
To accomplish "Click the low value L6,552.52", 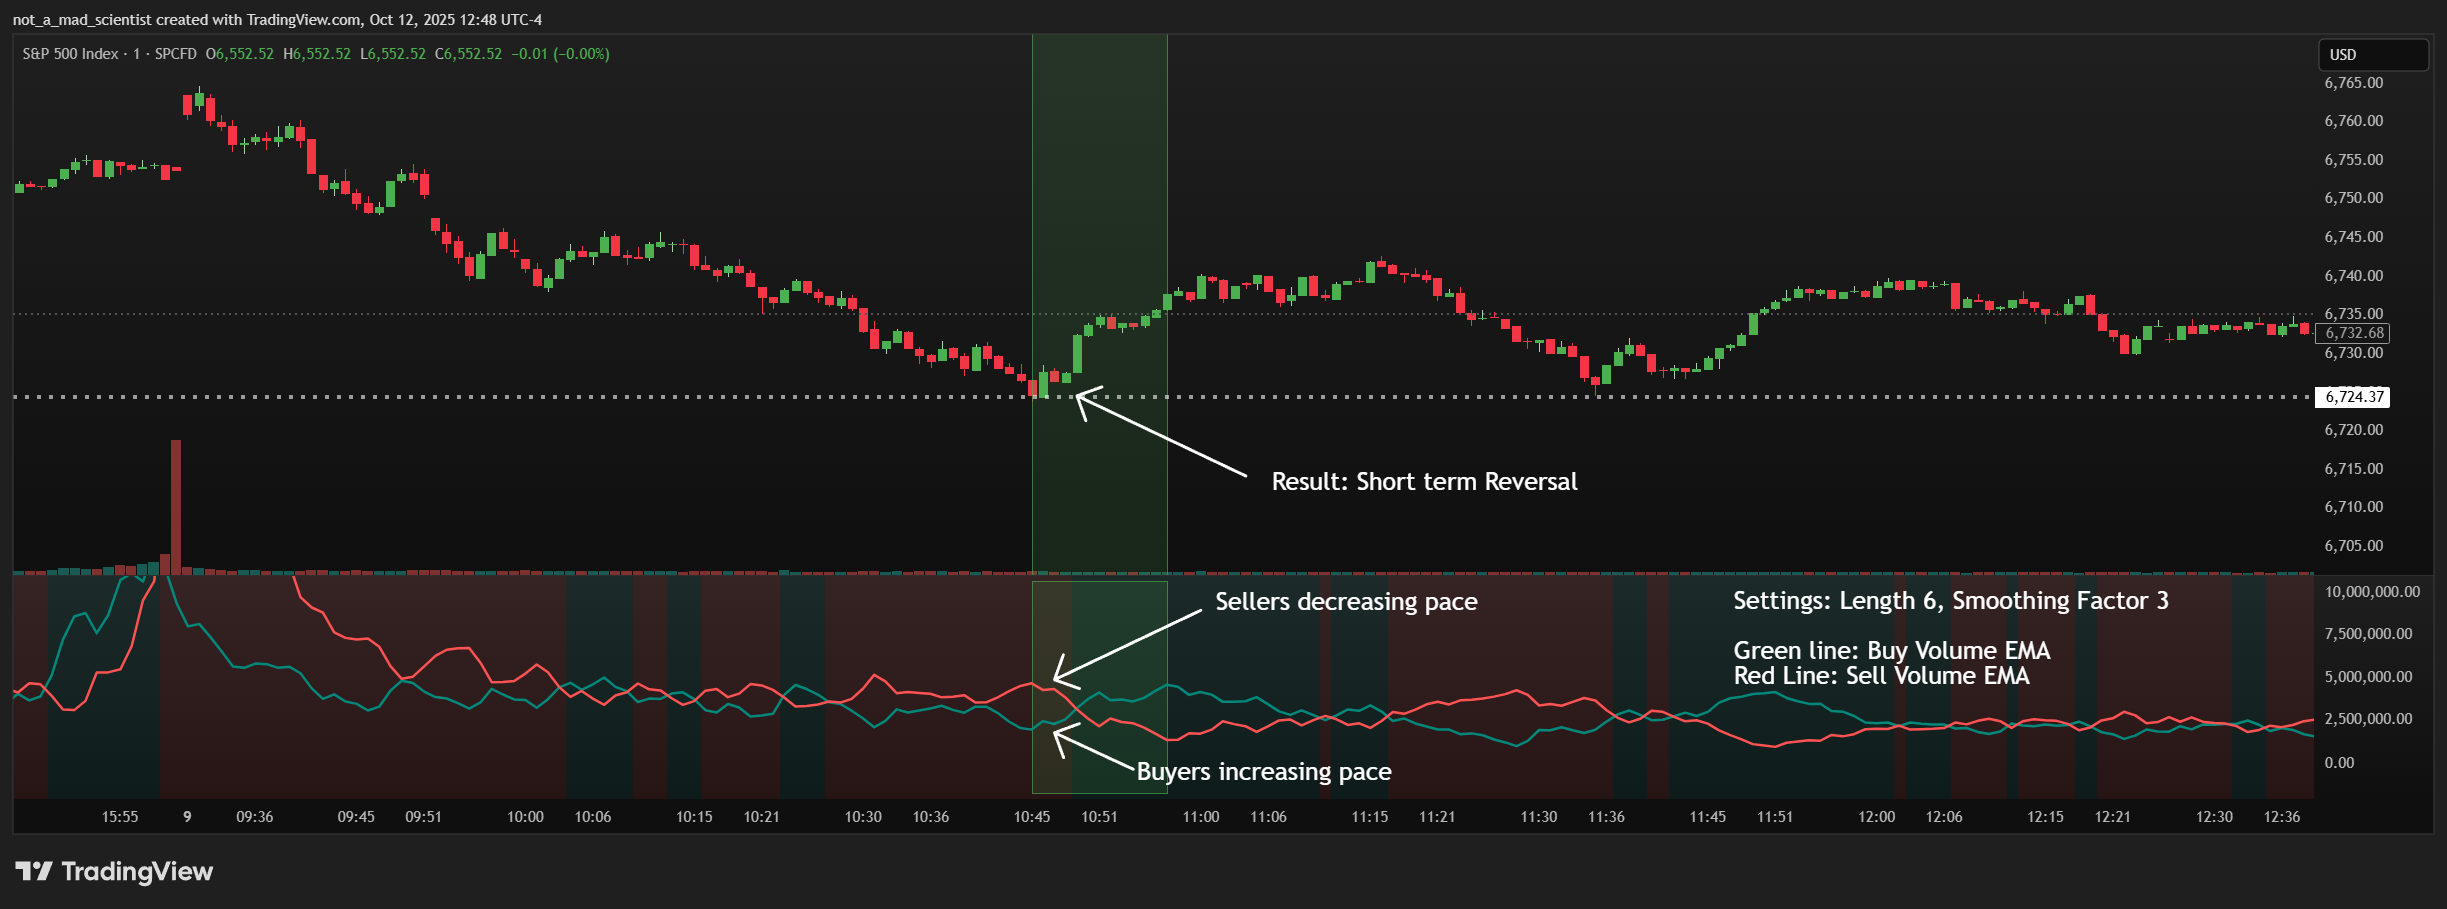I will pyautogui.click(x=393, y=54).
